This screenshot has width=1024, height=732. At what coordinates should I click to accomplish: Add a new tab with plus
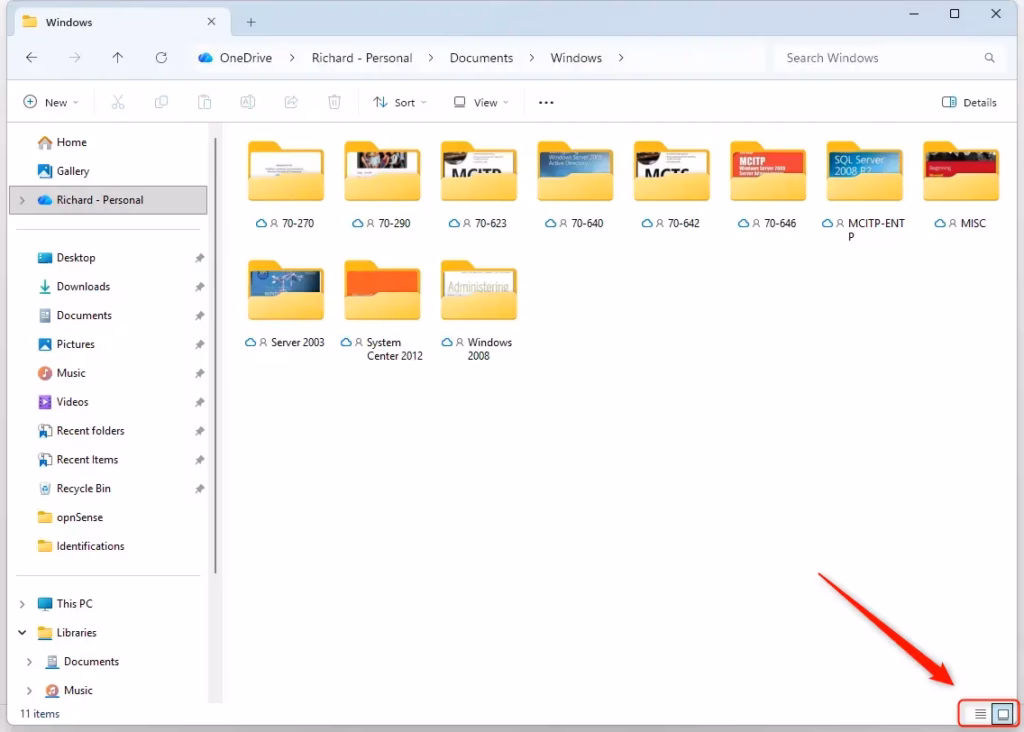click(251, 22)
